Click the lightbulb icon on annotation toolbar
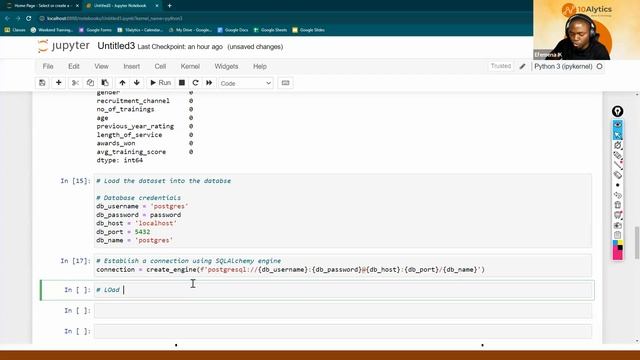The height and width of the screenshot is (360, 640). pos(618,111)
